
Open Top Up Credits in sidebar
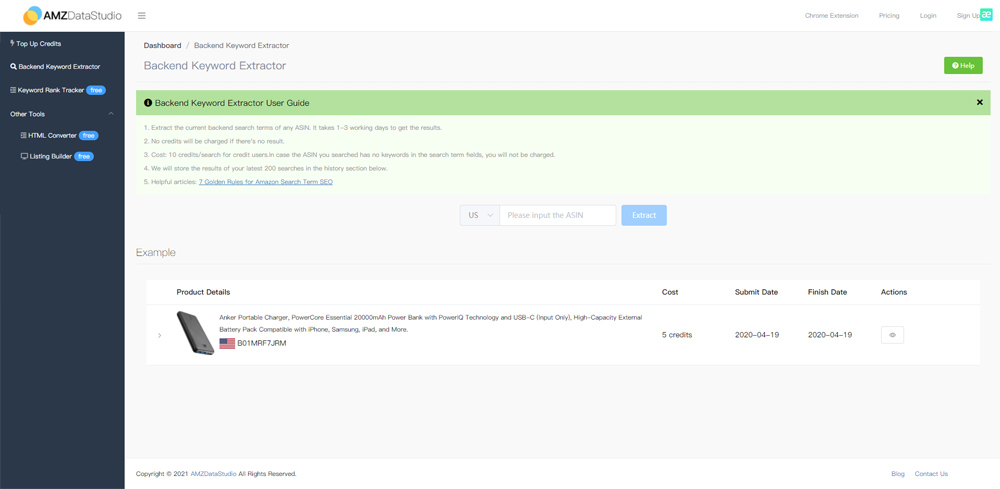[36, 44]
